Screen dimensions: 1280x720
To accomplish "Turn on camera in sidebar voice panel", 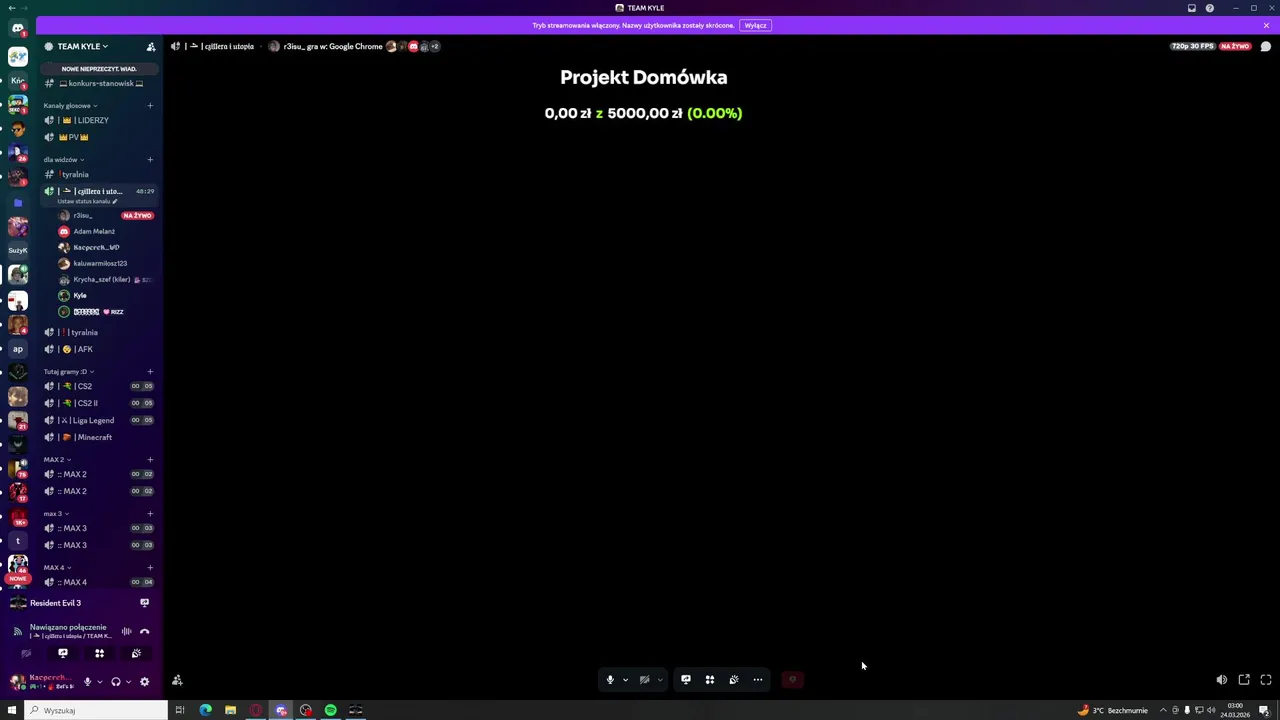I will 26,653.
